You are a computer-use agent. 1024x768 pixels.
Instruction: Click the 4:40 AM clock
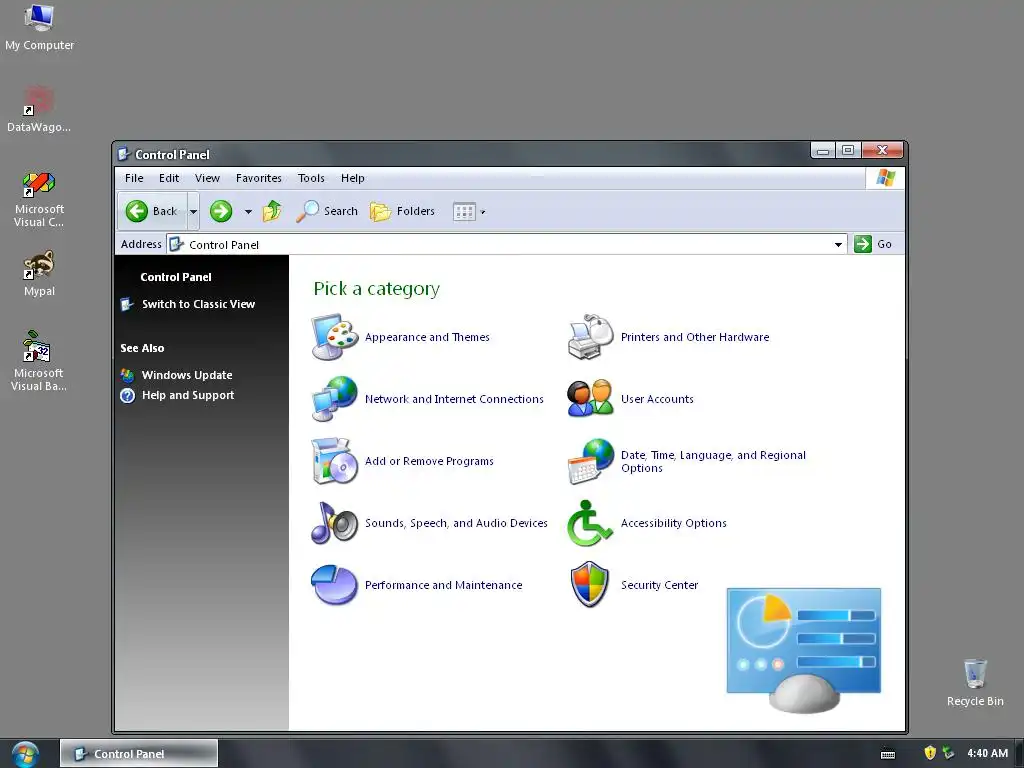[x=987, y=754]
